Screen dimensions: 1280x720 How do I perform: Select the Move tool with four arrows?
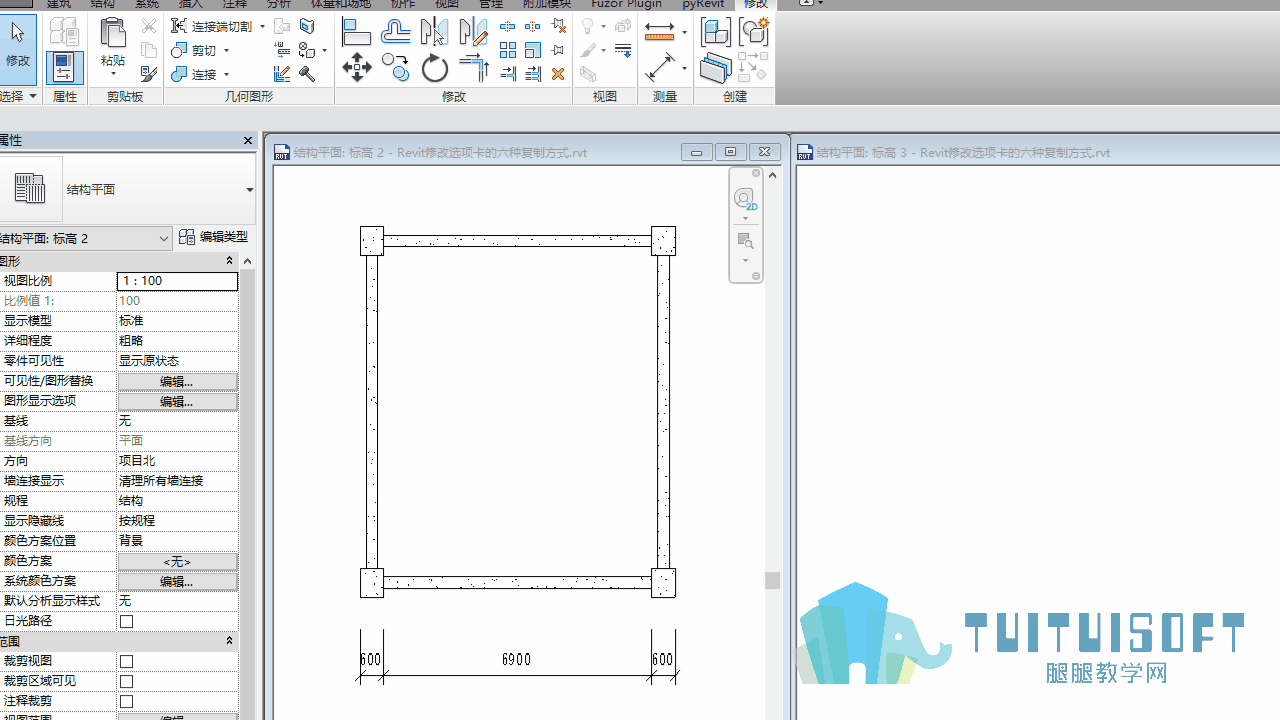point(357,68)
